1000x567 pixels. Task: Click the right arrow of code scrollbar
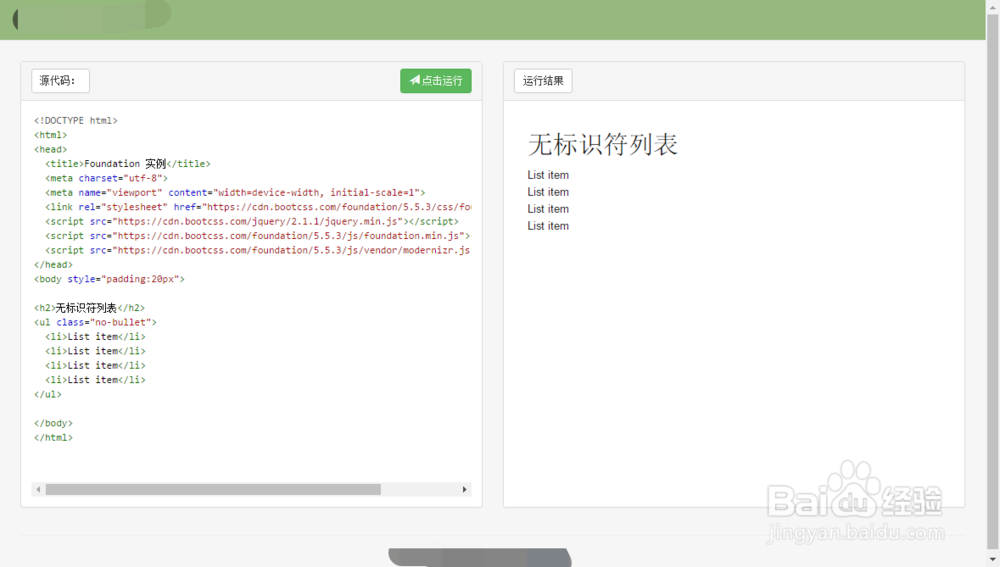pos(464,489)
